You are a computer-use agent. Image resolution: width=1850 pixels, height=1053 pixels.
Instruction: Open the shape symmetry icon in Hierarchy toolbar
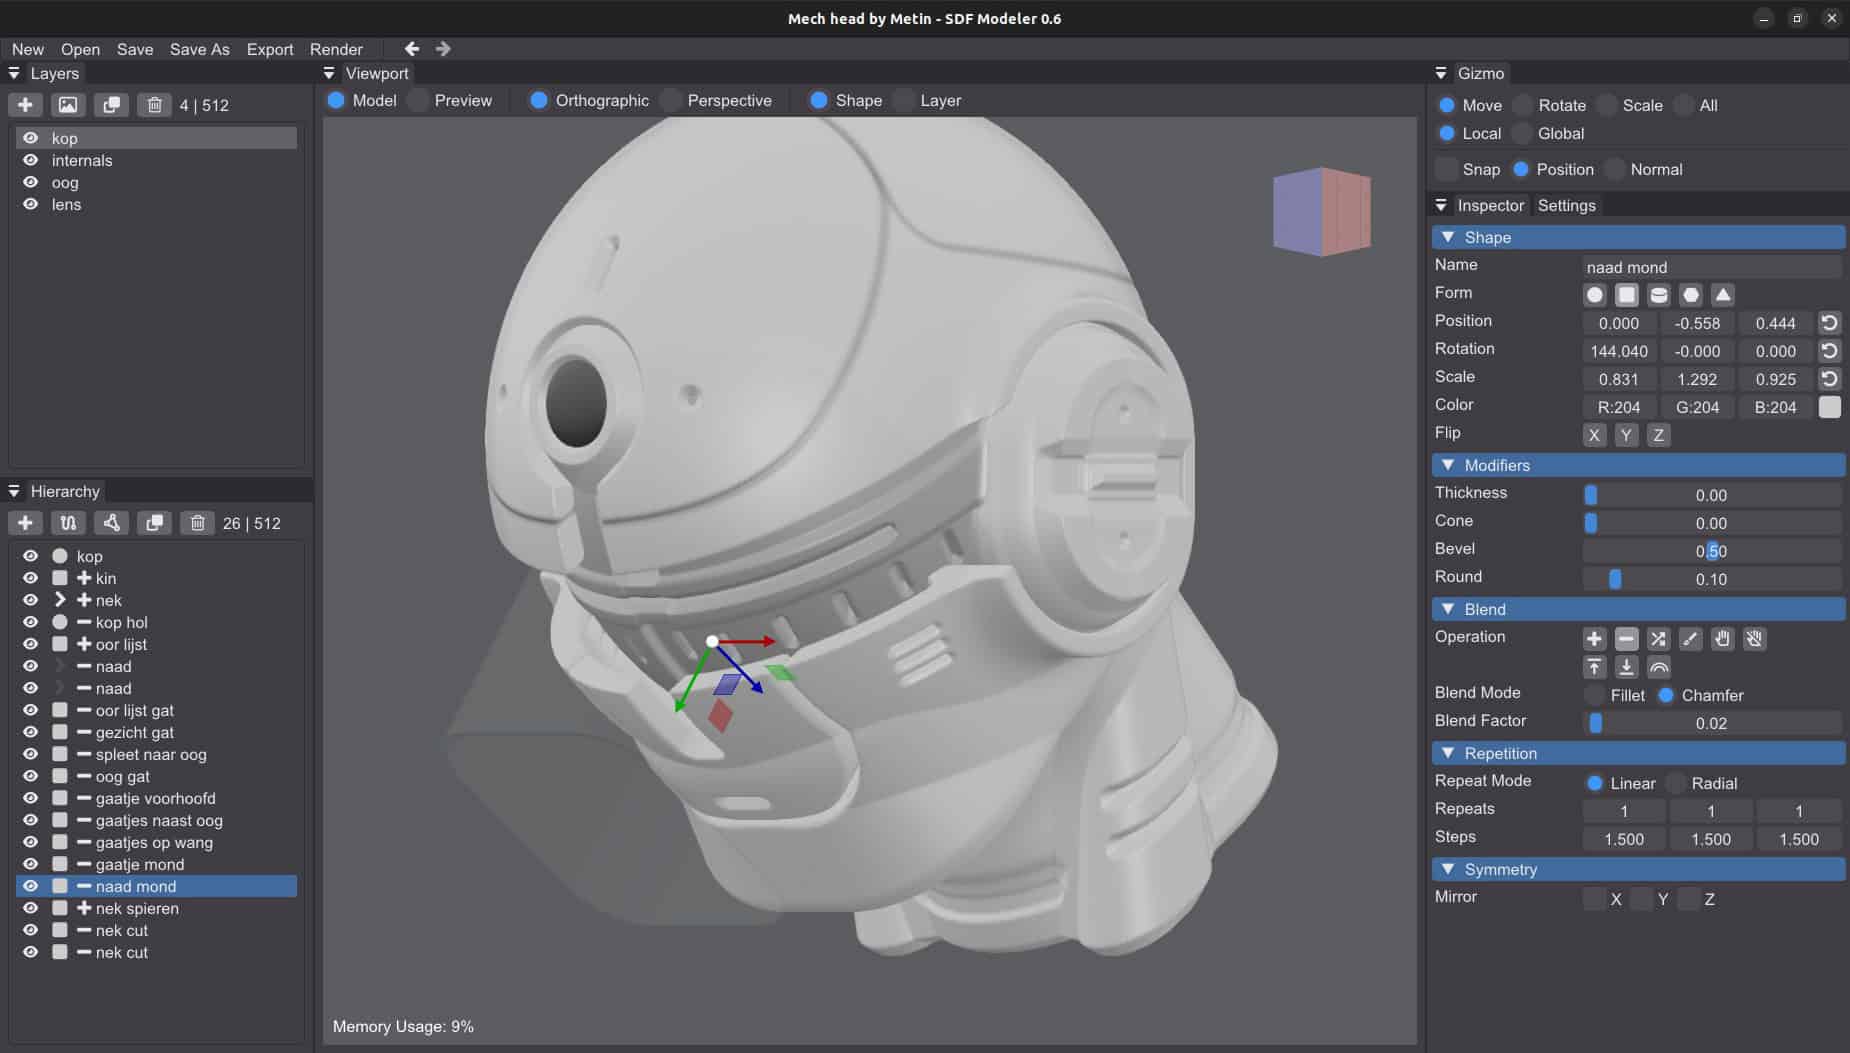pos(111,522)
